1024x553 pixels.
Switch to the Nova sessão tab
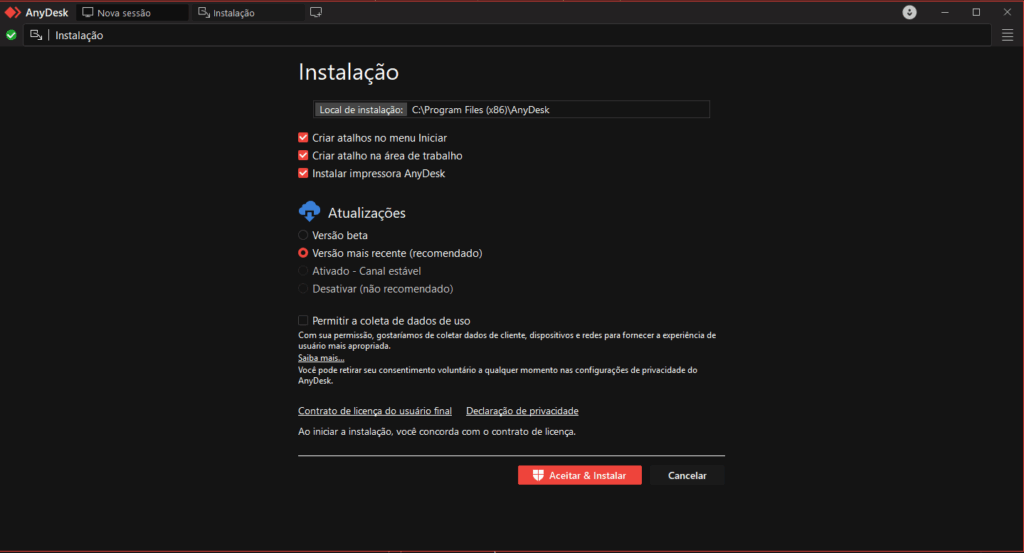[x=132, y=13]
